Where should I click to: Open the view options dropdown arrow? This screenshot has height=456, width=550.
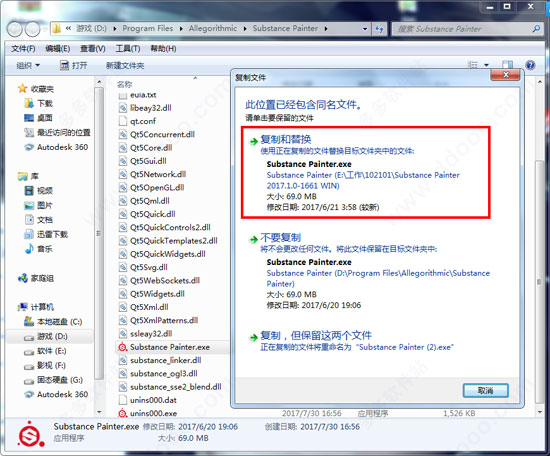487,65
